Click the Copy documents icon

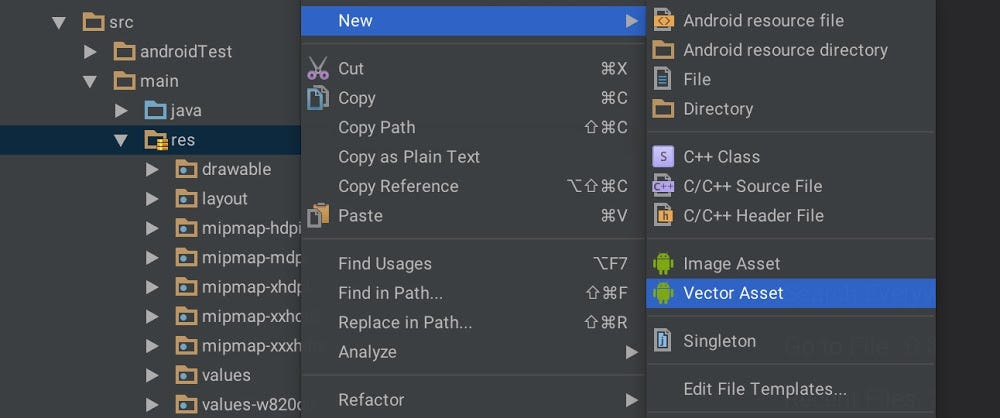click(318, 98)
